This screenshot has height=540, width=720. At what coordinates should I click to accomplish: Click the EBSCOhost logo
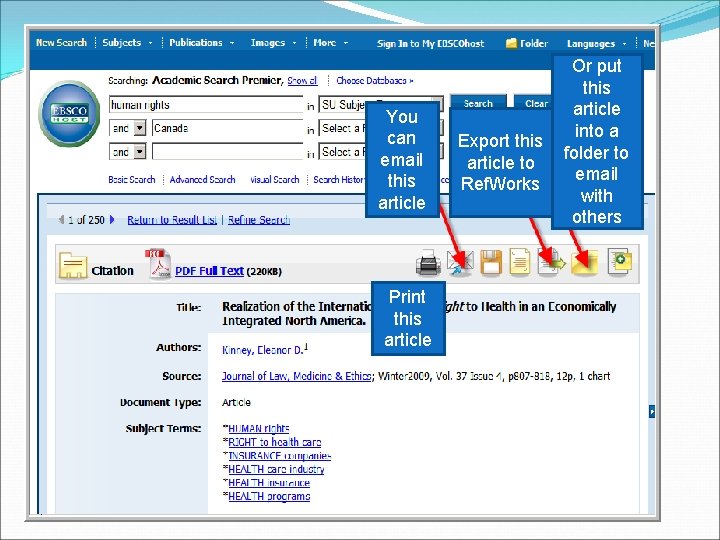tap(69, 113)
